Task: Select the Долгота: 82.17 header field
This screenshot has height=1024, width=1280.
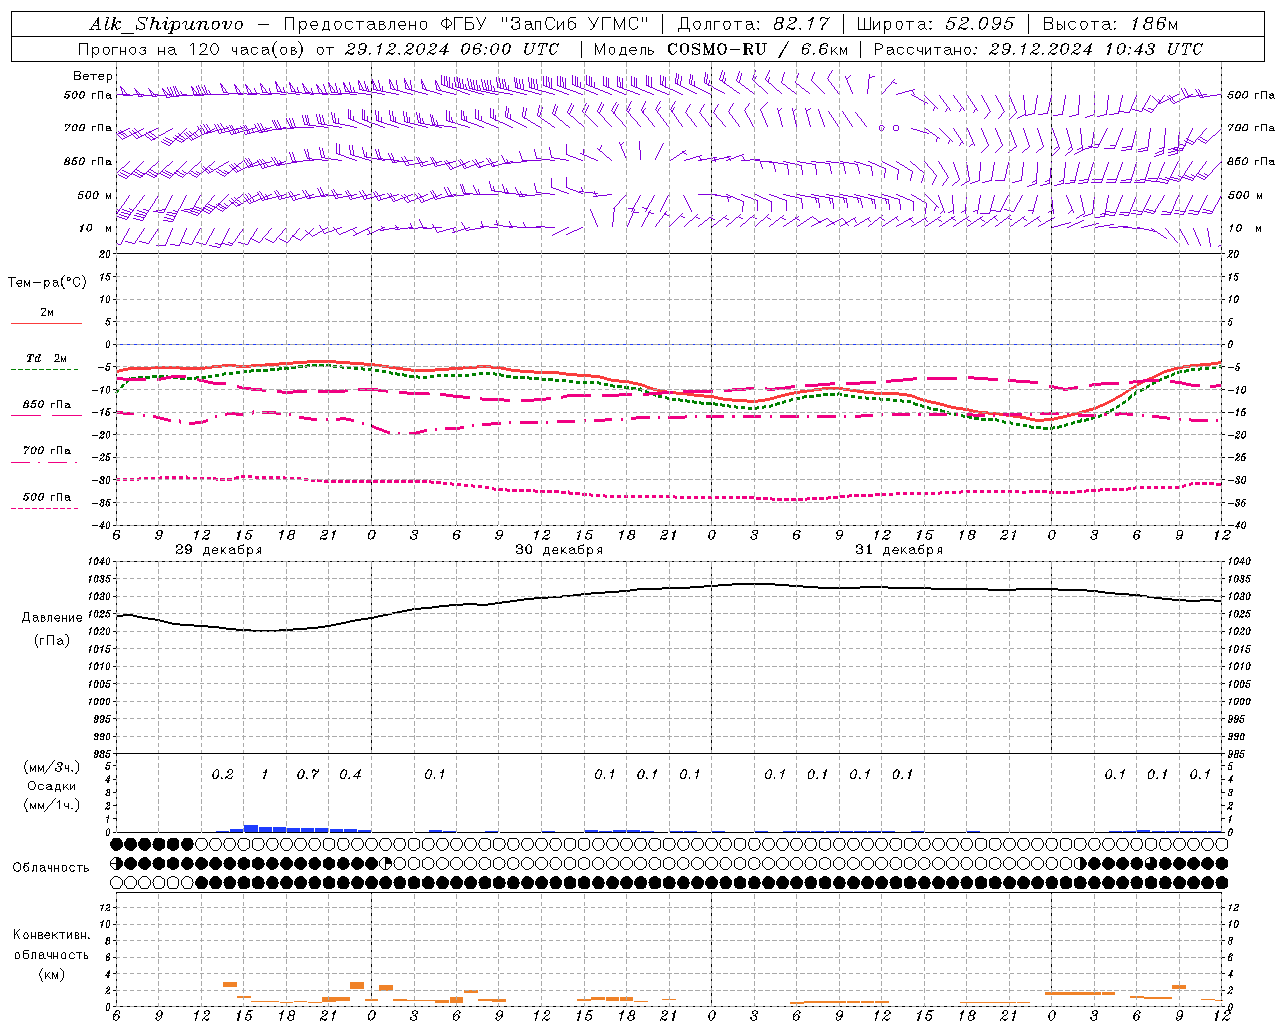Action: coord(756,24)
